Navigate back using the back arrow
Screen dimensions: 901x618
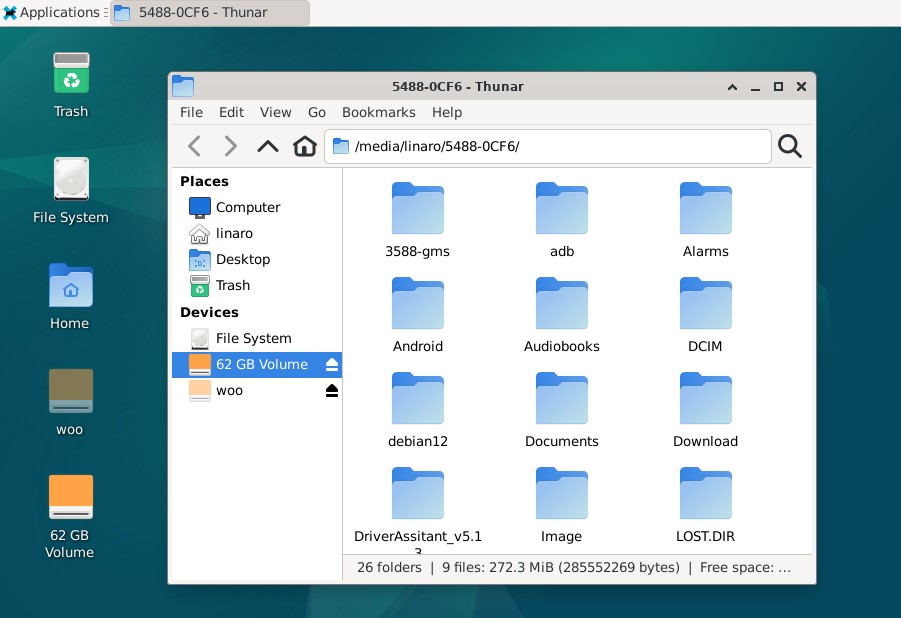[194, 146]
